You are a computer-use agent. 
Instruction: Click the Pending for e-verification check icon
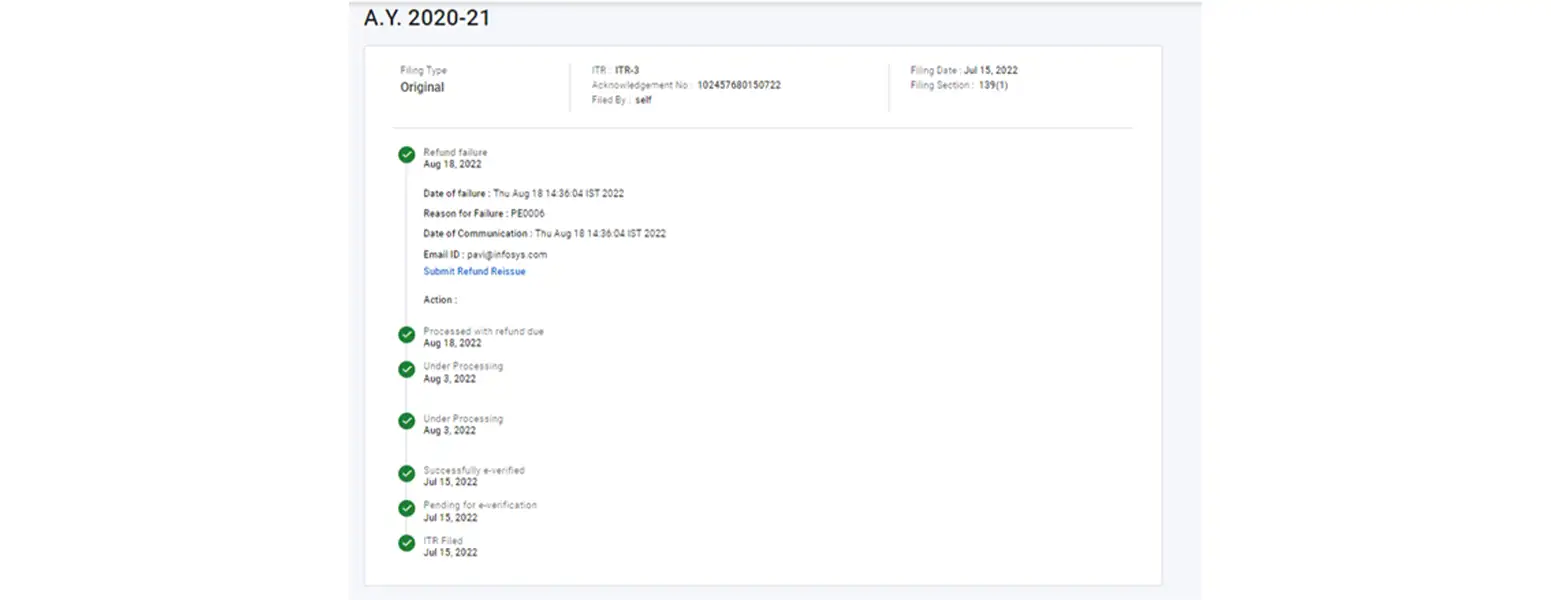pyautogui.click(x=406, y=509)
